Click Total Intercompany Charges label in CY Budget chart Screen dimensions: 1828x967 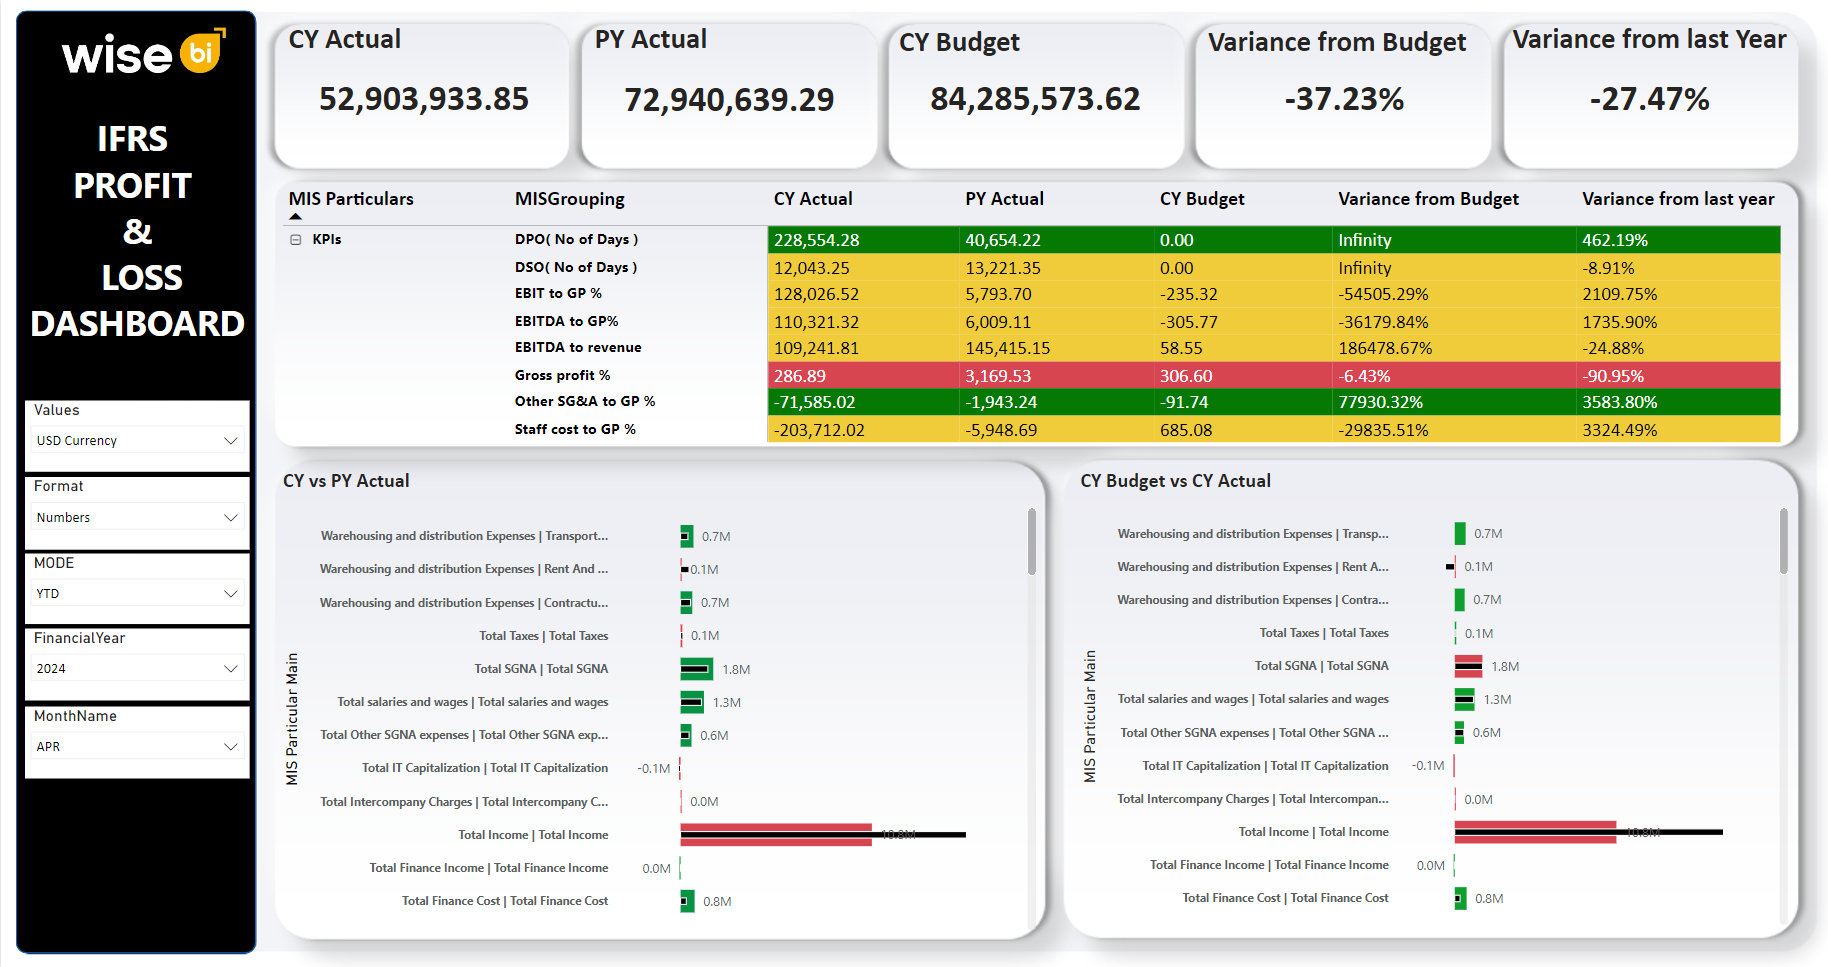[x=1253, y=799]
